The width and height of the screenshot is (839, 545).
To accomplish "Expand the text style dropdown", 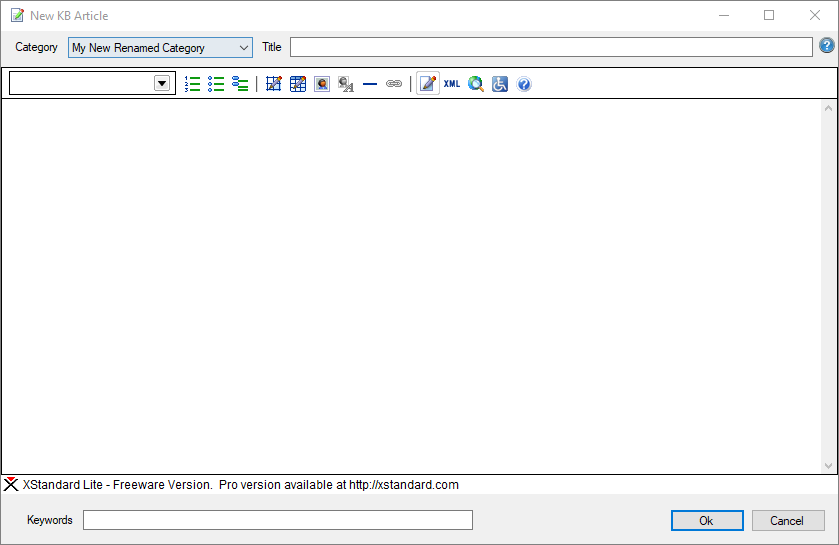I will [162, 84].
